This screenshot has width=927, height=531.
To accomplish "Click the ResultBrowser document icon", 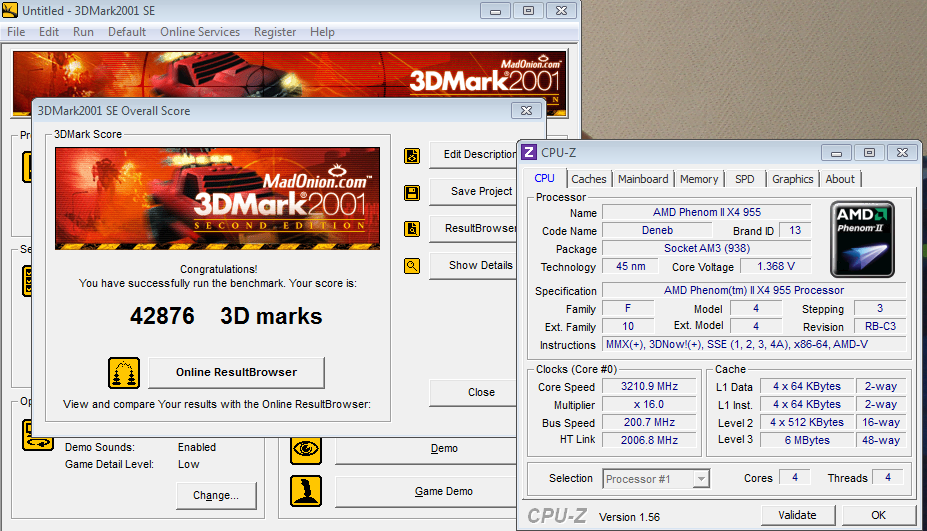I will click(x=412, y=229).
